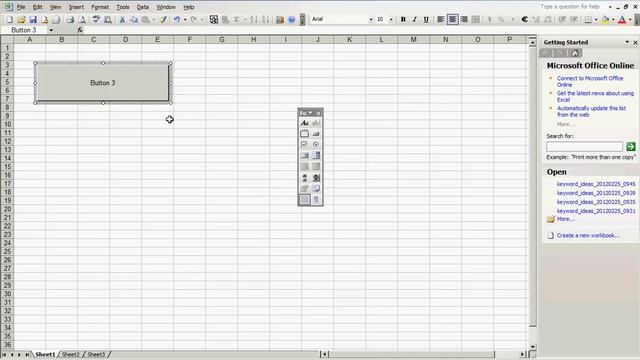The width and height of the screenshot is (640, 360).
Task: Select the Check Box tool in Forms toolbar
Action: click(304, 144)
